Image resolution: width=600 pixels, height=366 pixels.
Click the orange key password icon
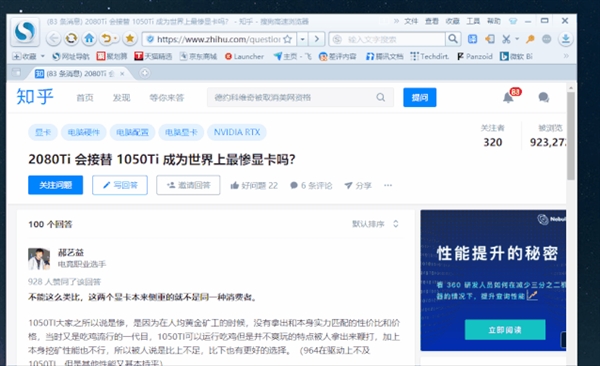[x=530, y=39]
